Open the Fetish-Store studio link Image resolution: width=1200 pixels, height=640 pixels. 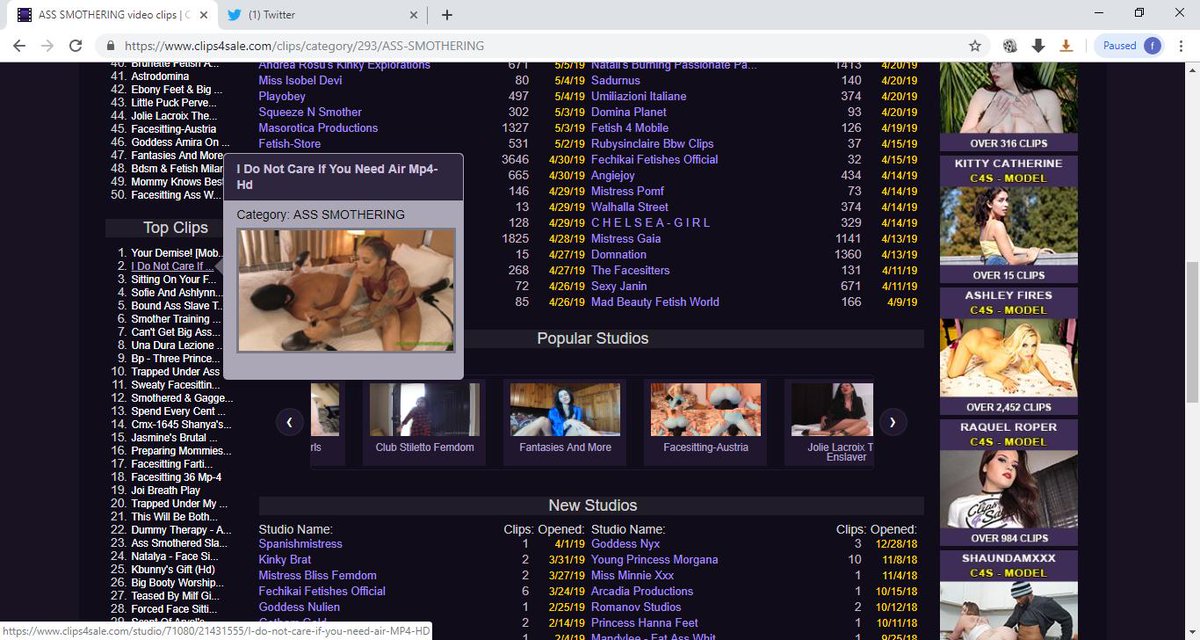point(289,144)
